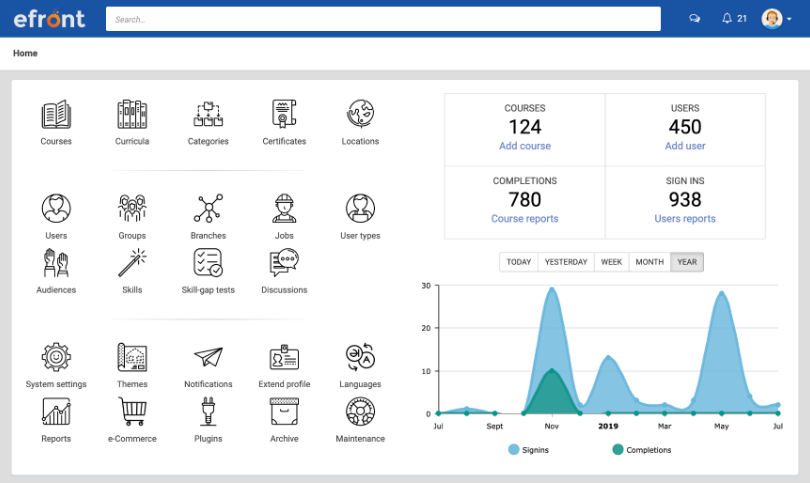Open the Categories icon

coord(208,114)
